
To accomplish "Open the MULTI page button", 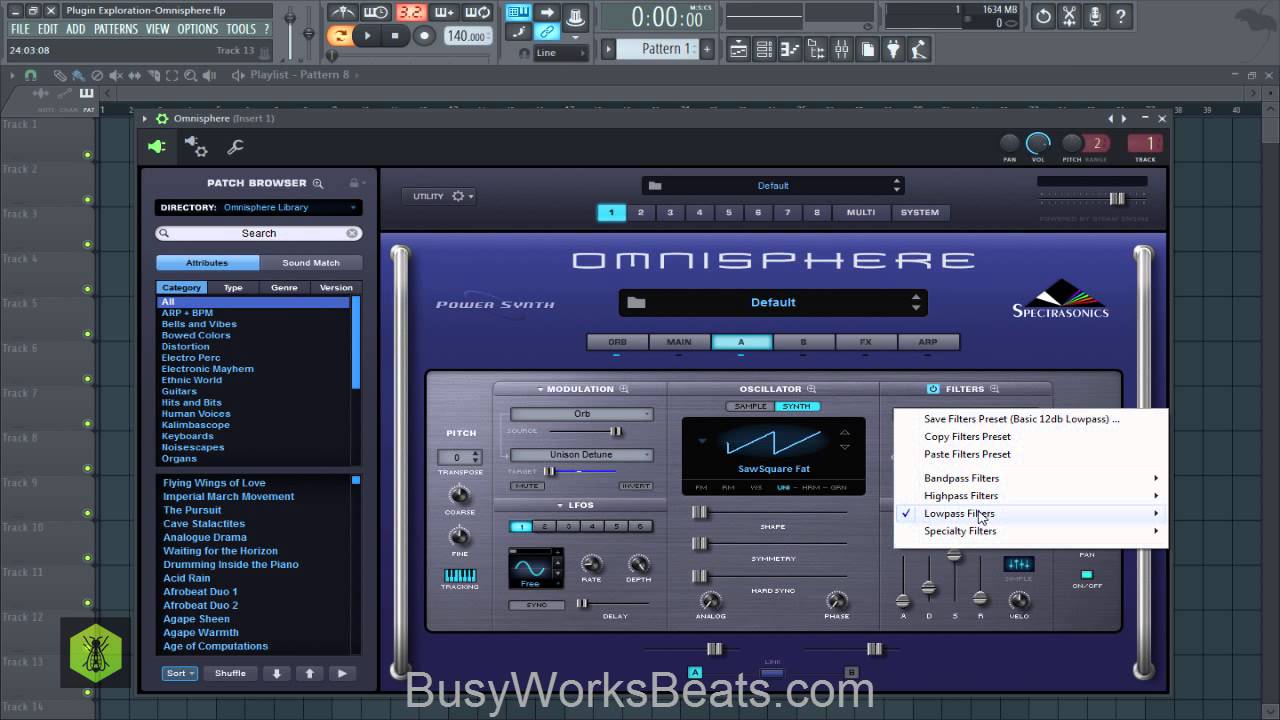I will coord(861,212).
